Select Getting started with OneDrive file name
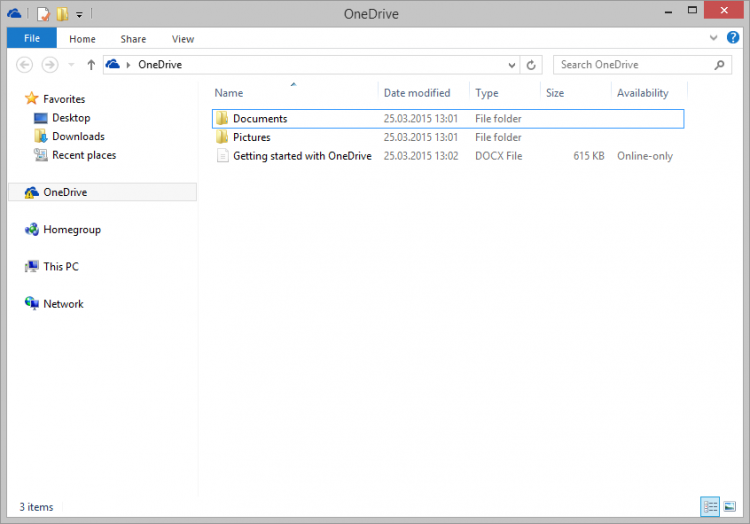Viewport: 750px width, 524px height. pyautogui.click(x=302, y=156)
